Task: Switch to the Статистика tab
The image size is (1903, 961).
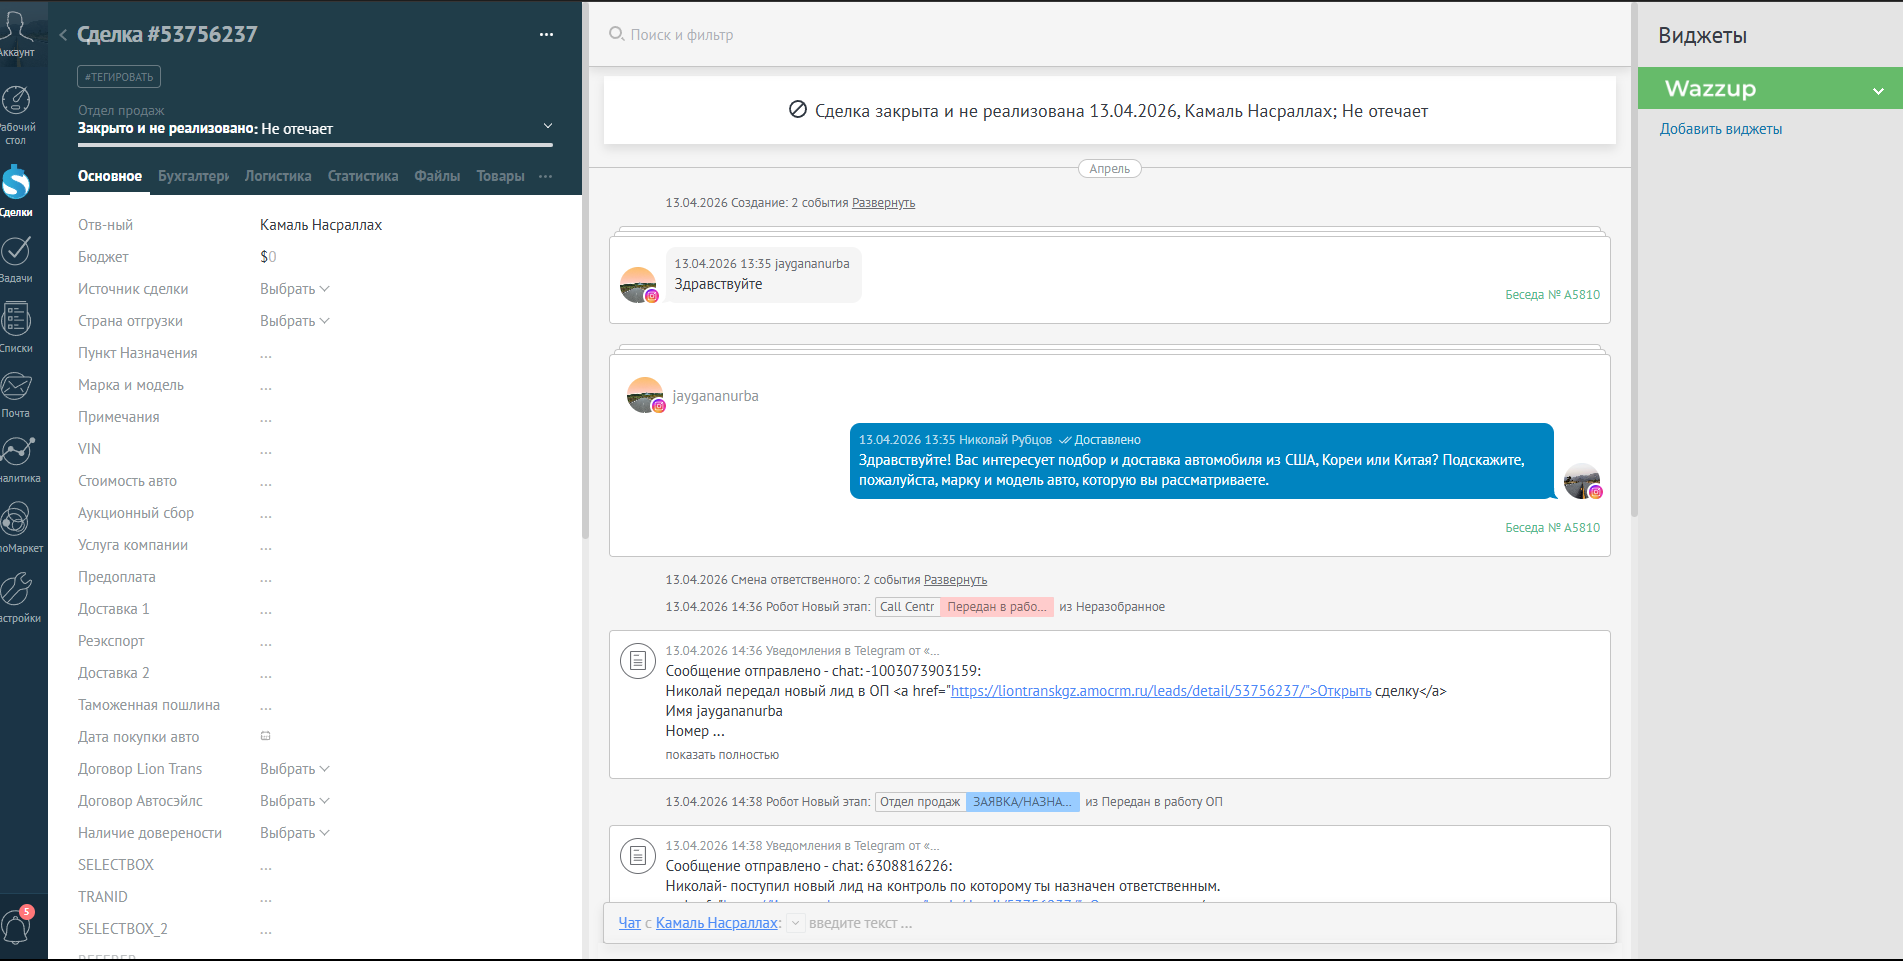Action: 363,176
